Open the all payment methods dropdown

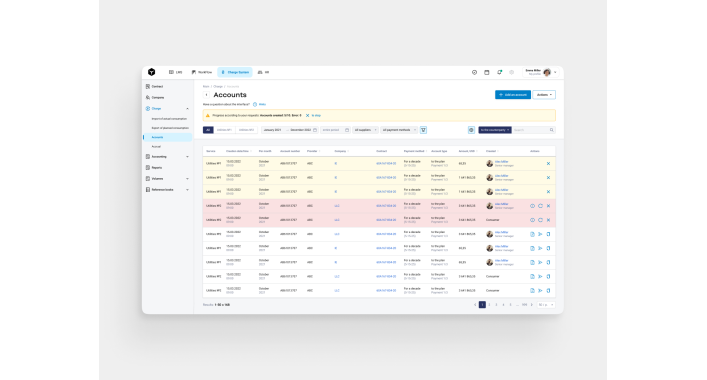click(399, 130)
